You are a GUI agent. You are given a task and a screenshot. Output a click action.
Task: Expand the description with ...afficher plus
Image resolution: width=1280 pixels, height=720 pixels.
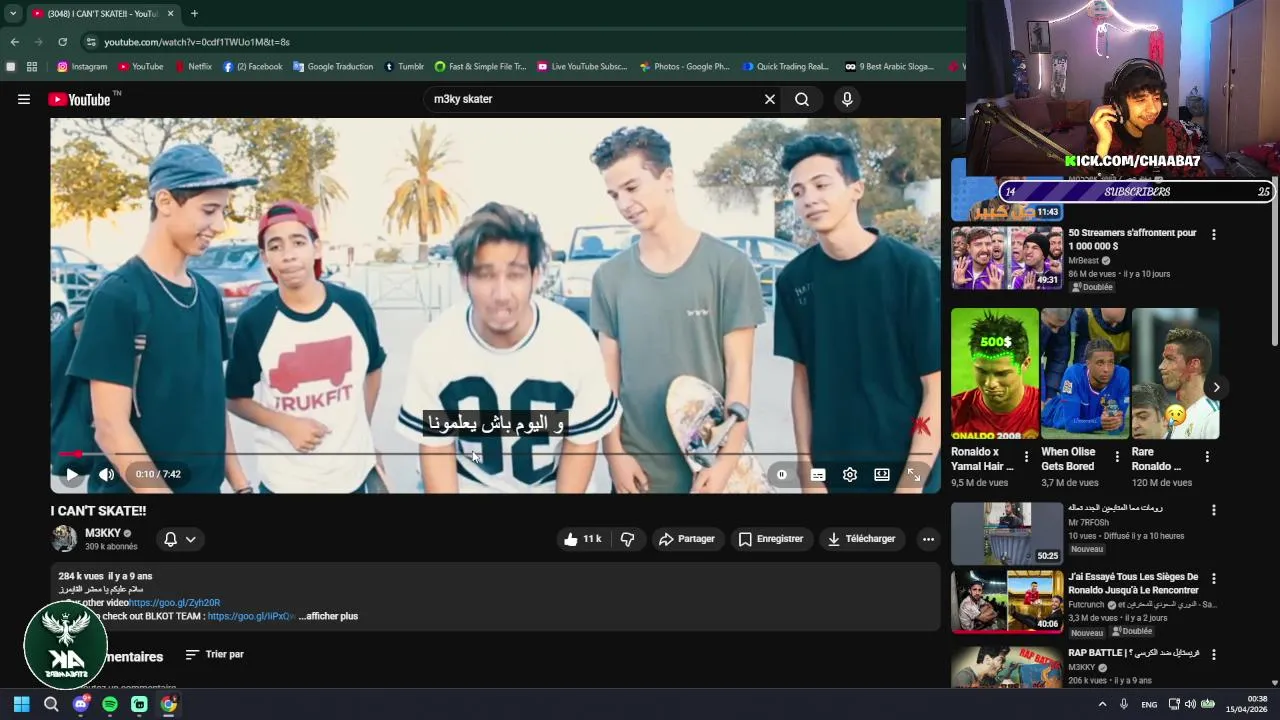pyautogui.click(x=328, y=616)
